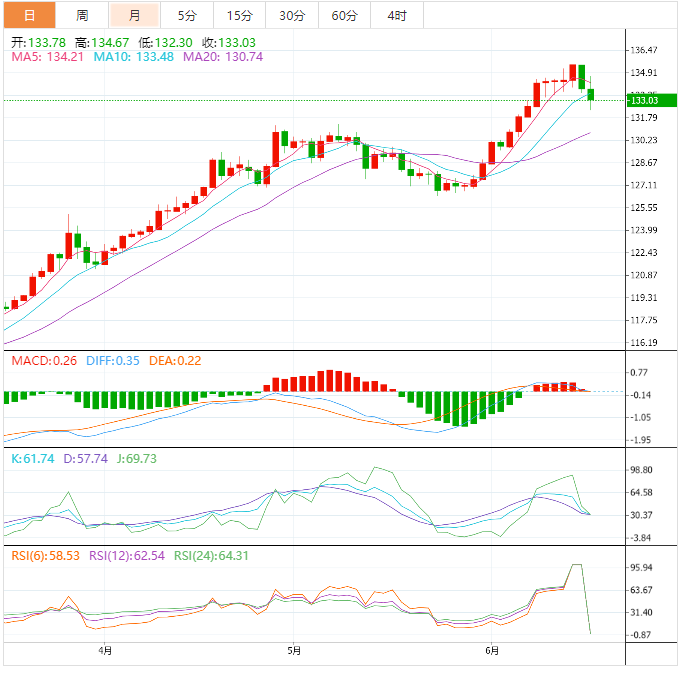The height and width of the screenshot is (674, 688).
Task: Click the 4月 date marker on time axis
Action: (105, 651)
